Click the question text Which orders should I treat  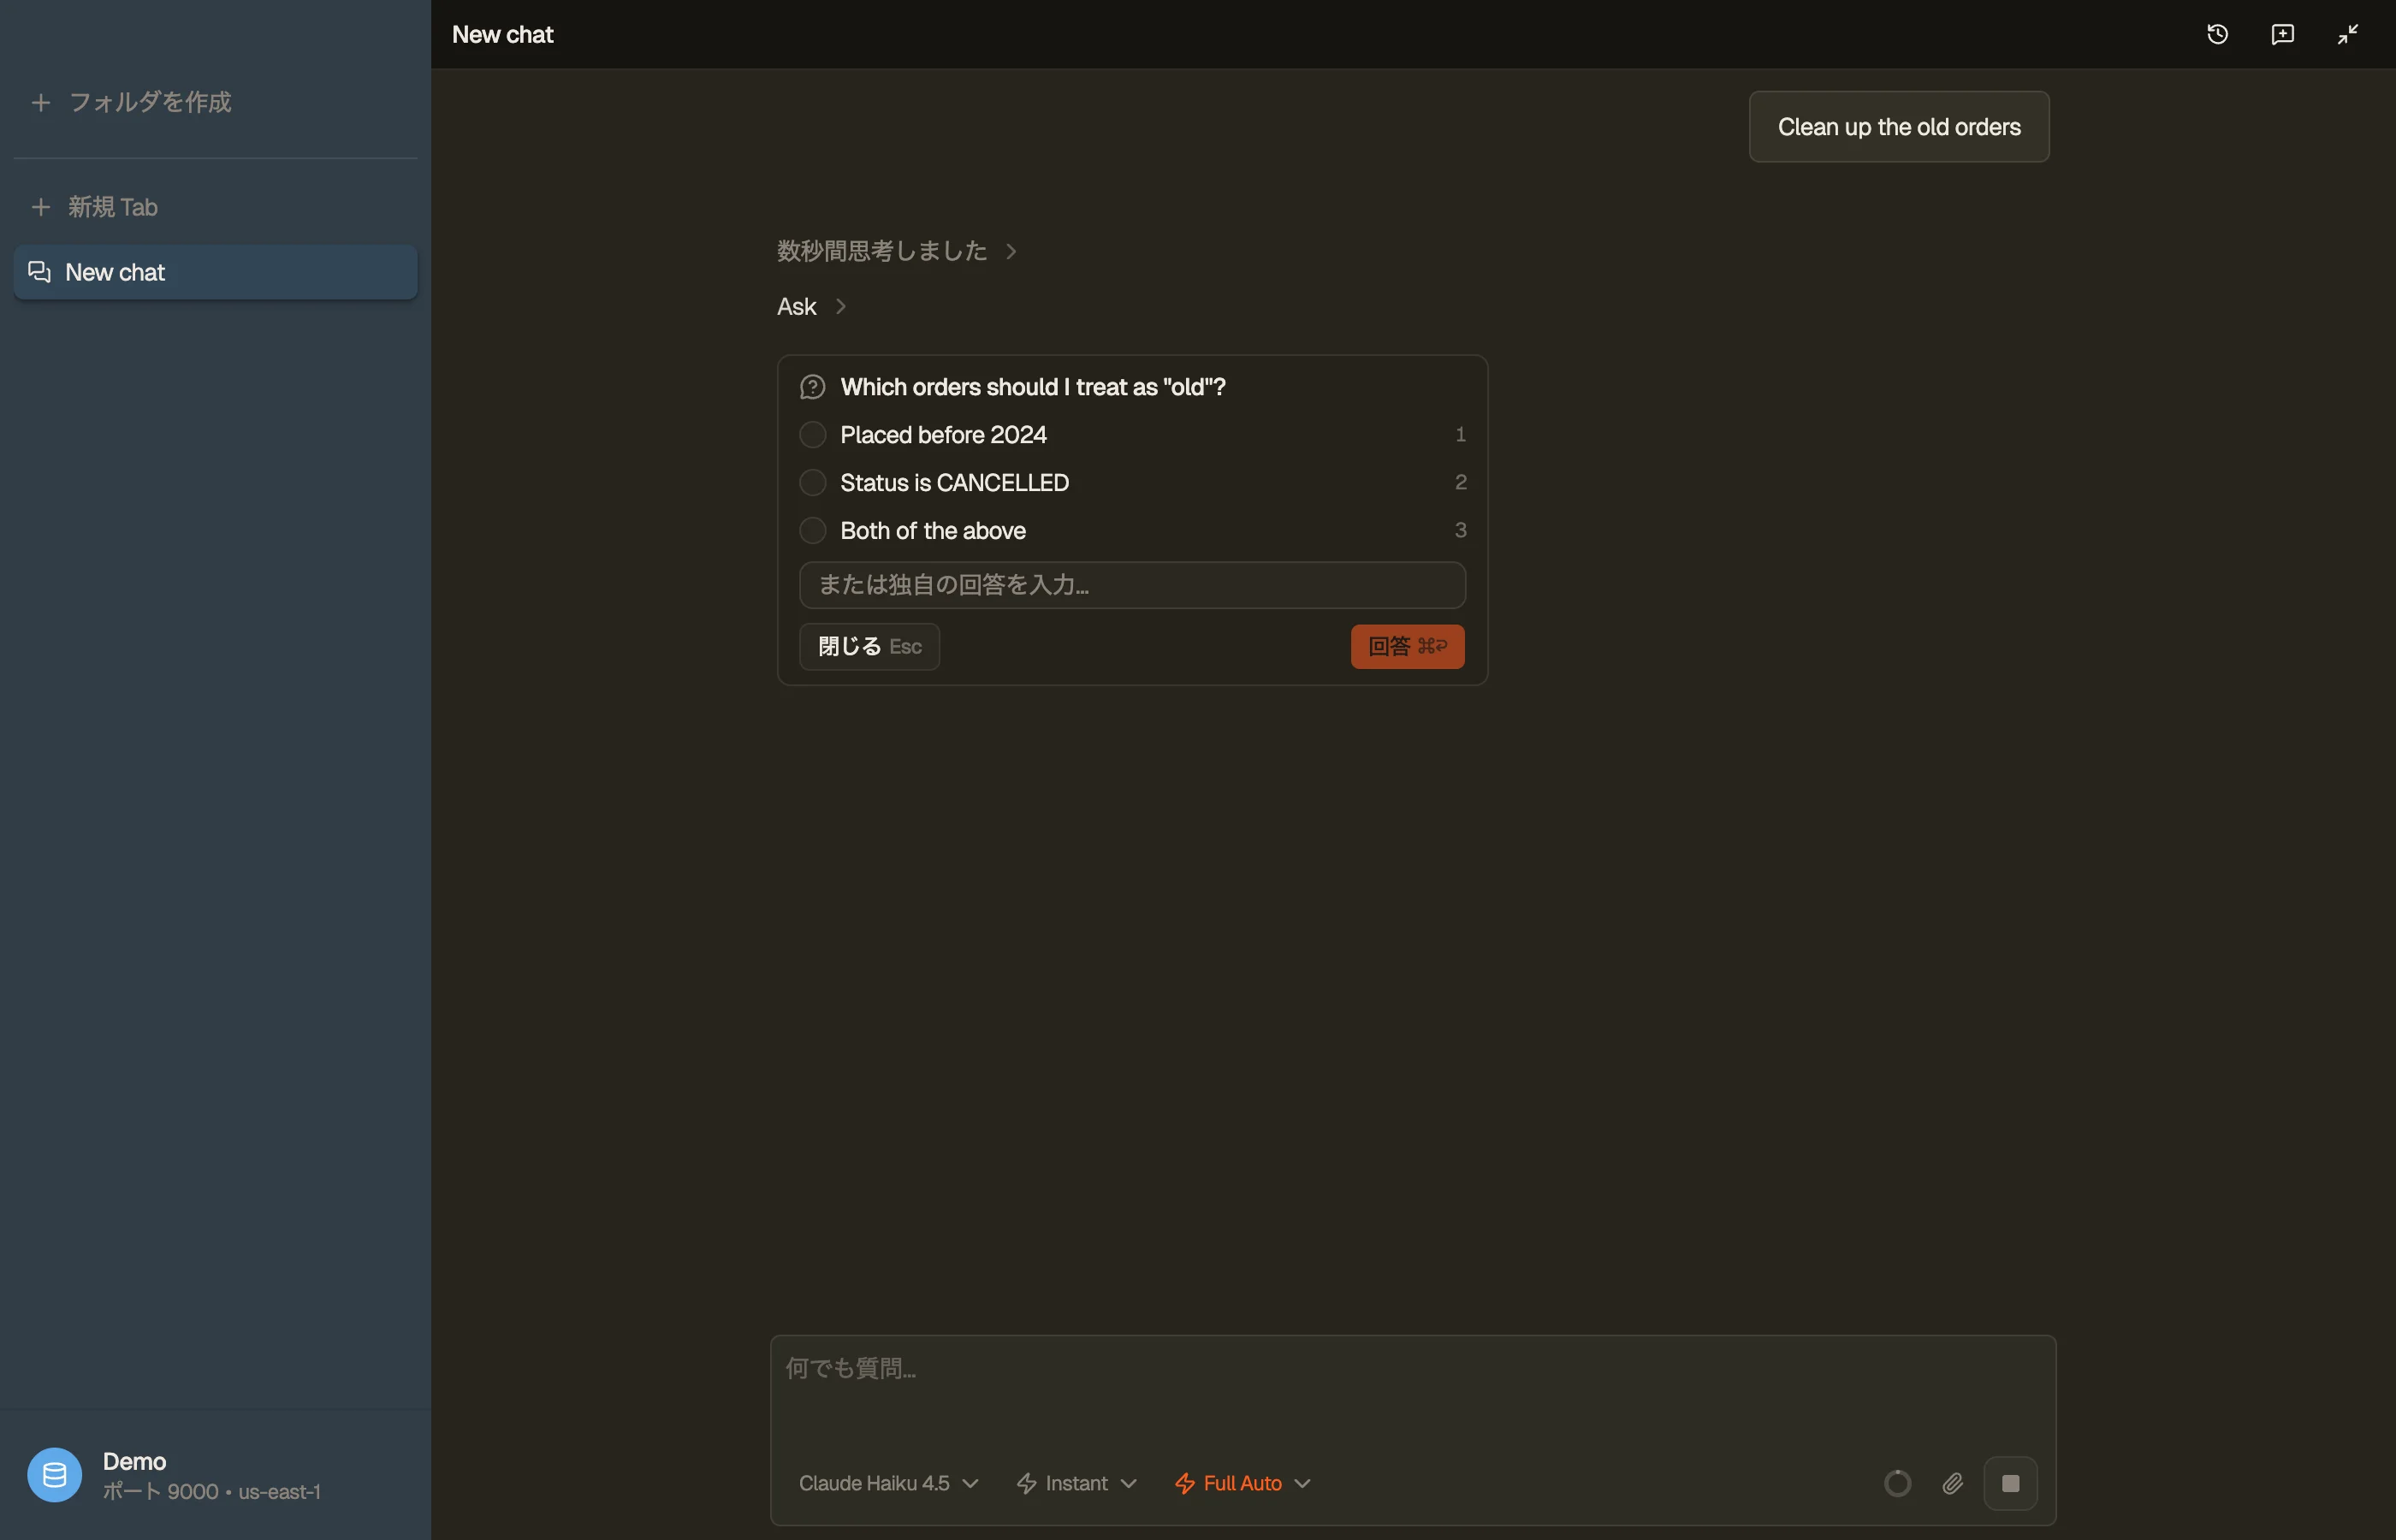coord(1033,387)
